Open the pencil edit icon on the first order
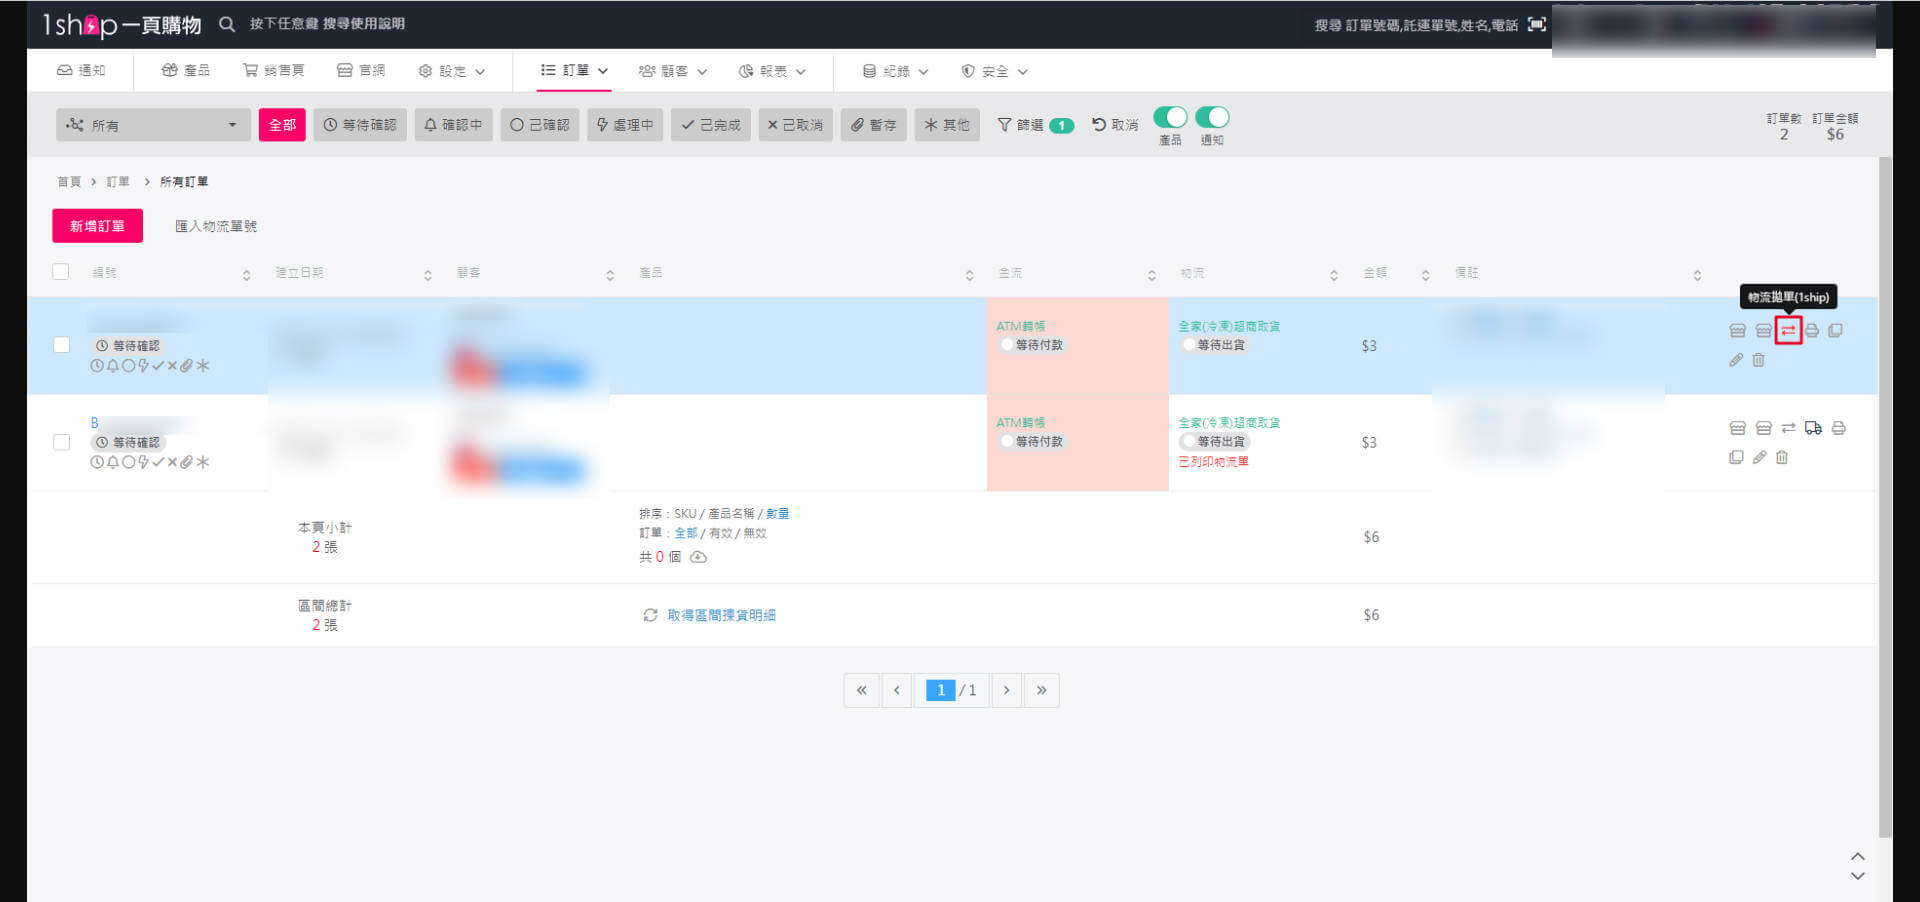1920x902 pixels. pyautogui.click(x=1736, y=360)
